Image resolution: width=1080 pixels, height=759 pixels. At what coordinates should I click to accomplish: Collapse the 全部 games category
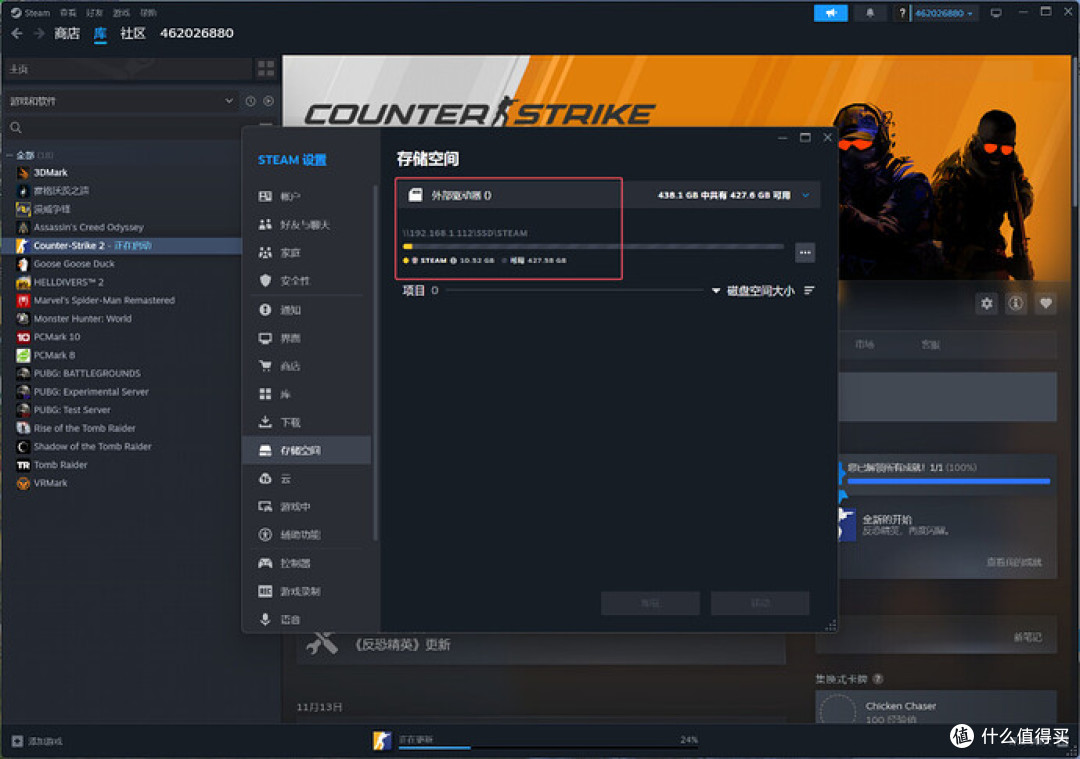[10, 156]
